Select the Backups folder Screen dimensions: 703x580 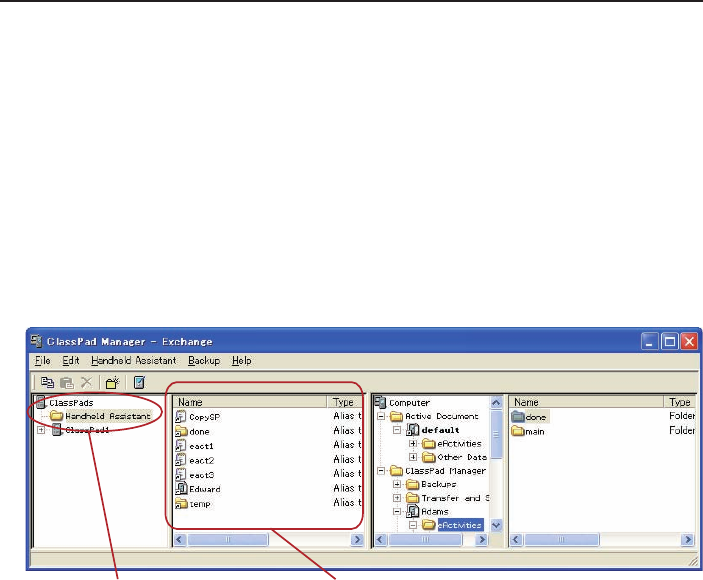(x=438, y=484)
